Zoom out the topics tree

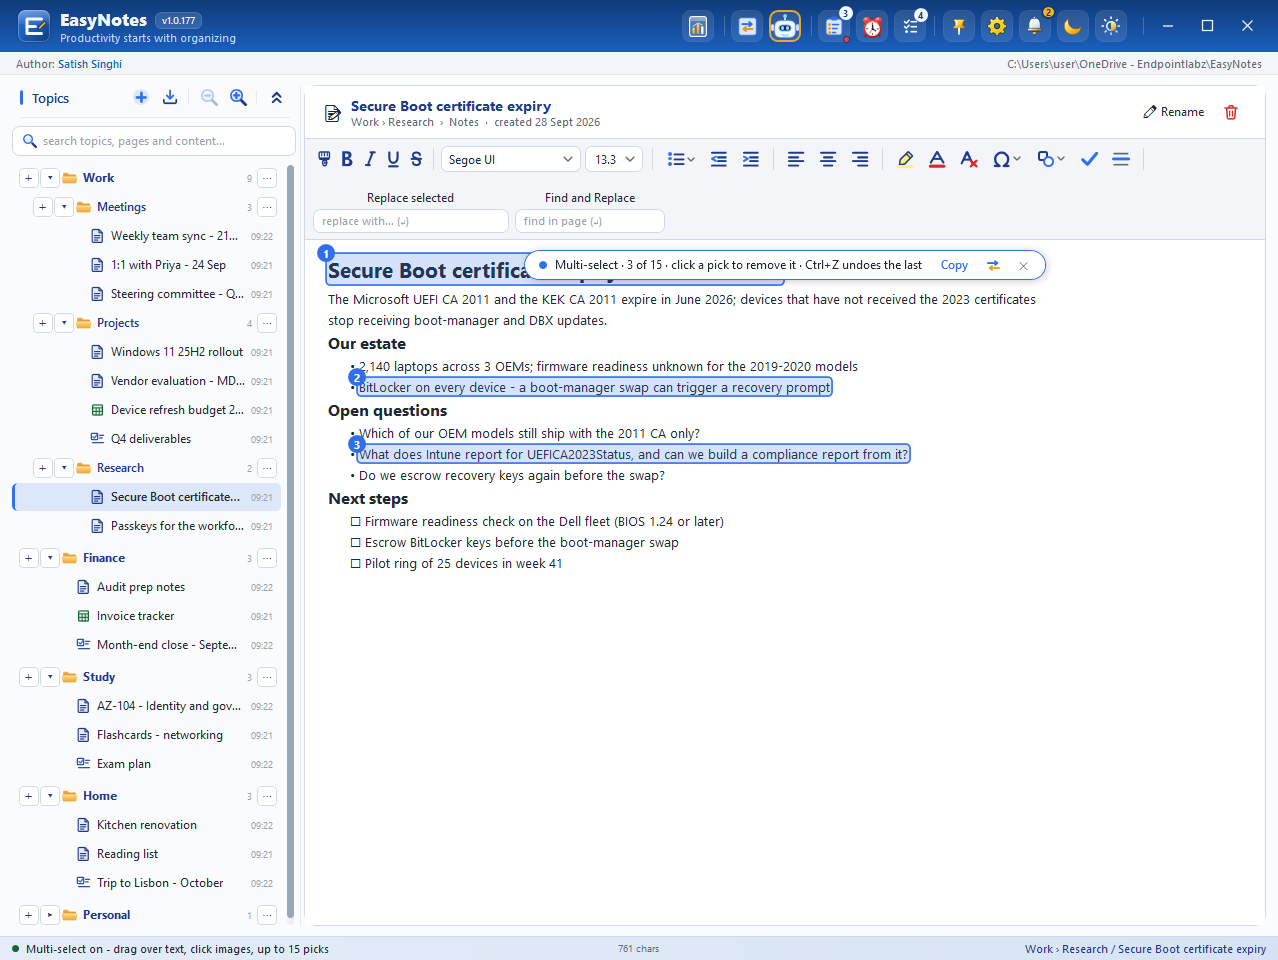[x=209, y=97]
